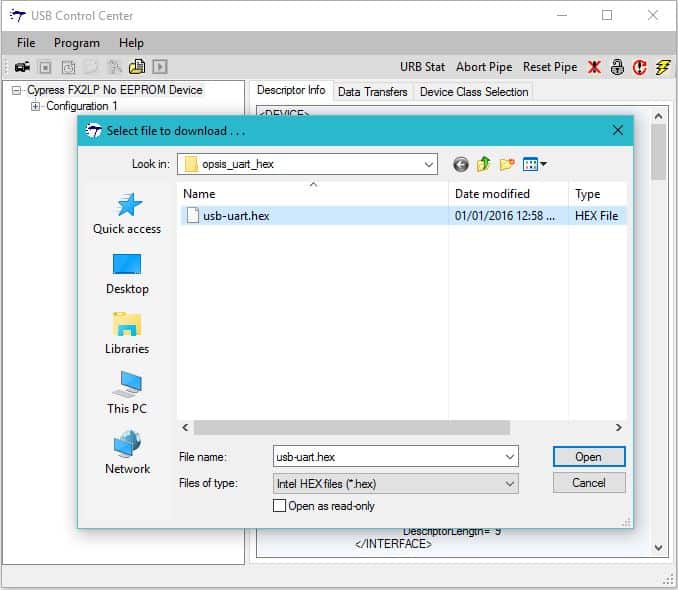Select Cypress FX2LP No EEPROM Device
This screenshot has width=678, height=590.
point(115,90)
